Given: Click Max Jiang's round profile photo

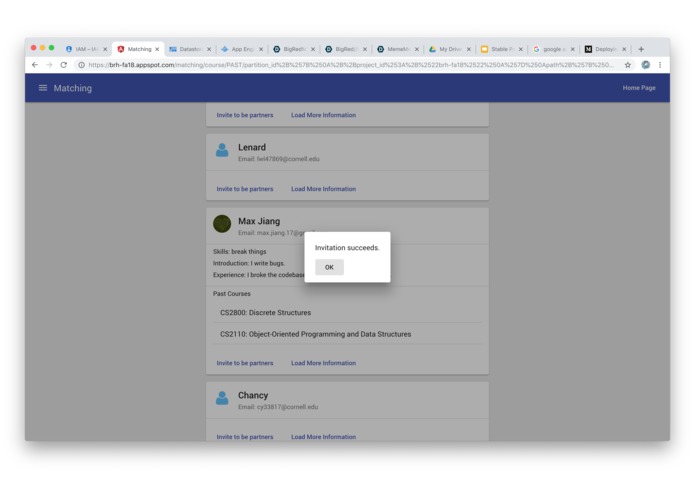Looking at the screenshot, I should coord(222,224).
